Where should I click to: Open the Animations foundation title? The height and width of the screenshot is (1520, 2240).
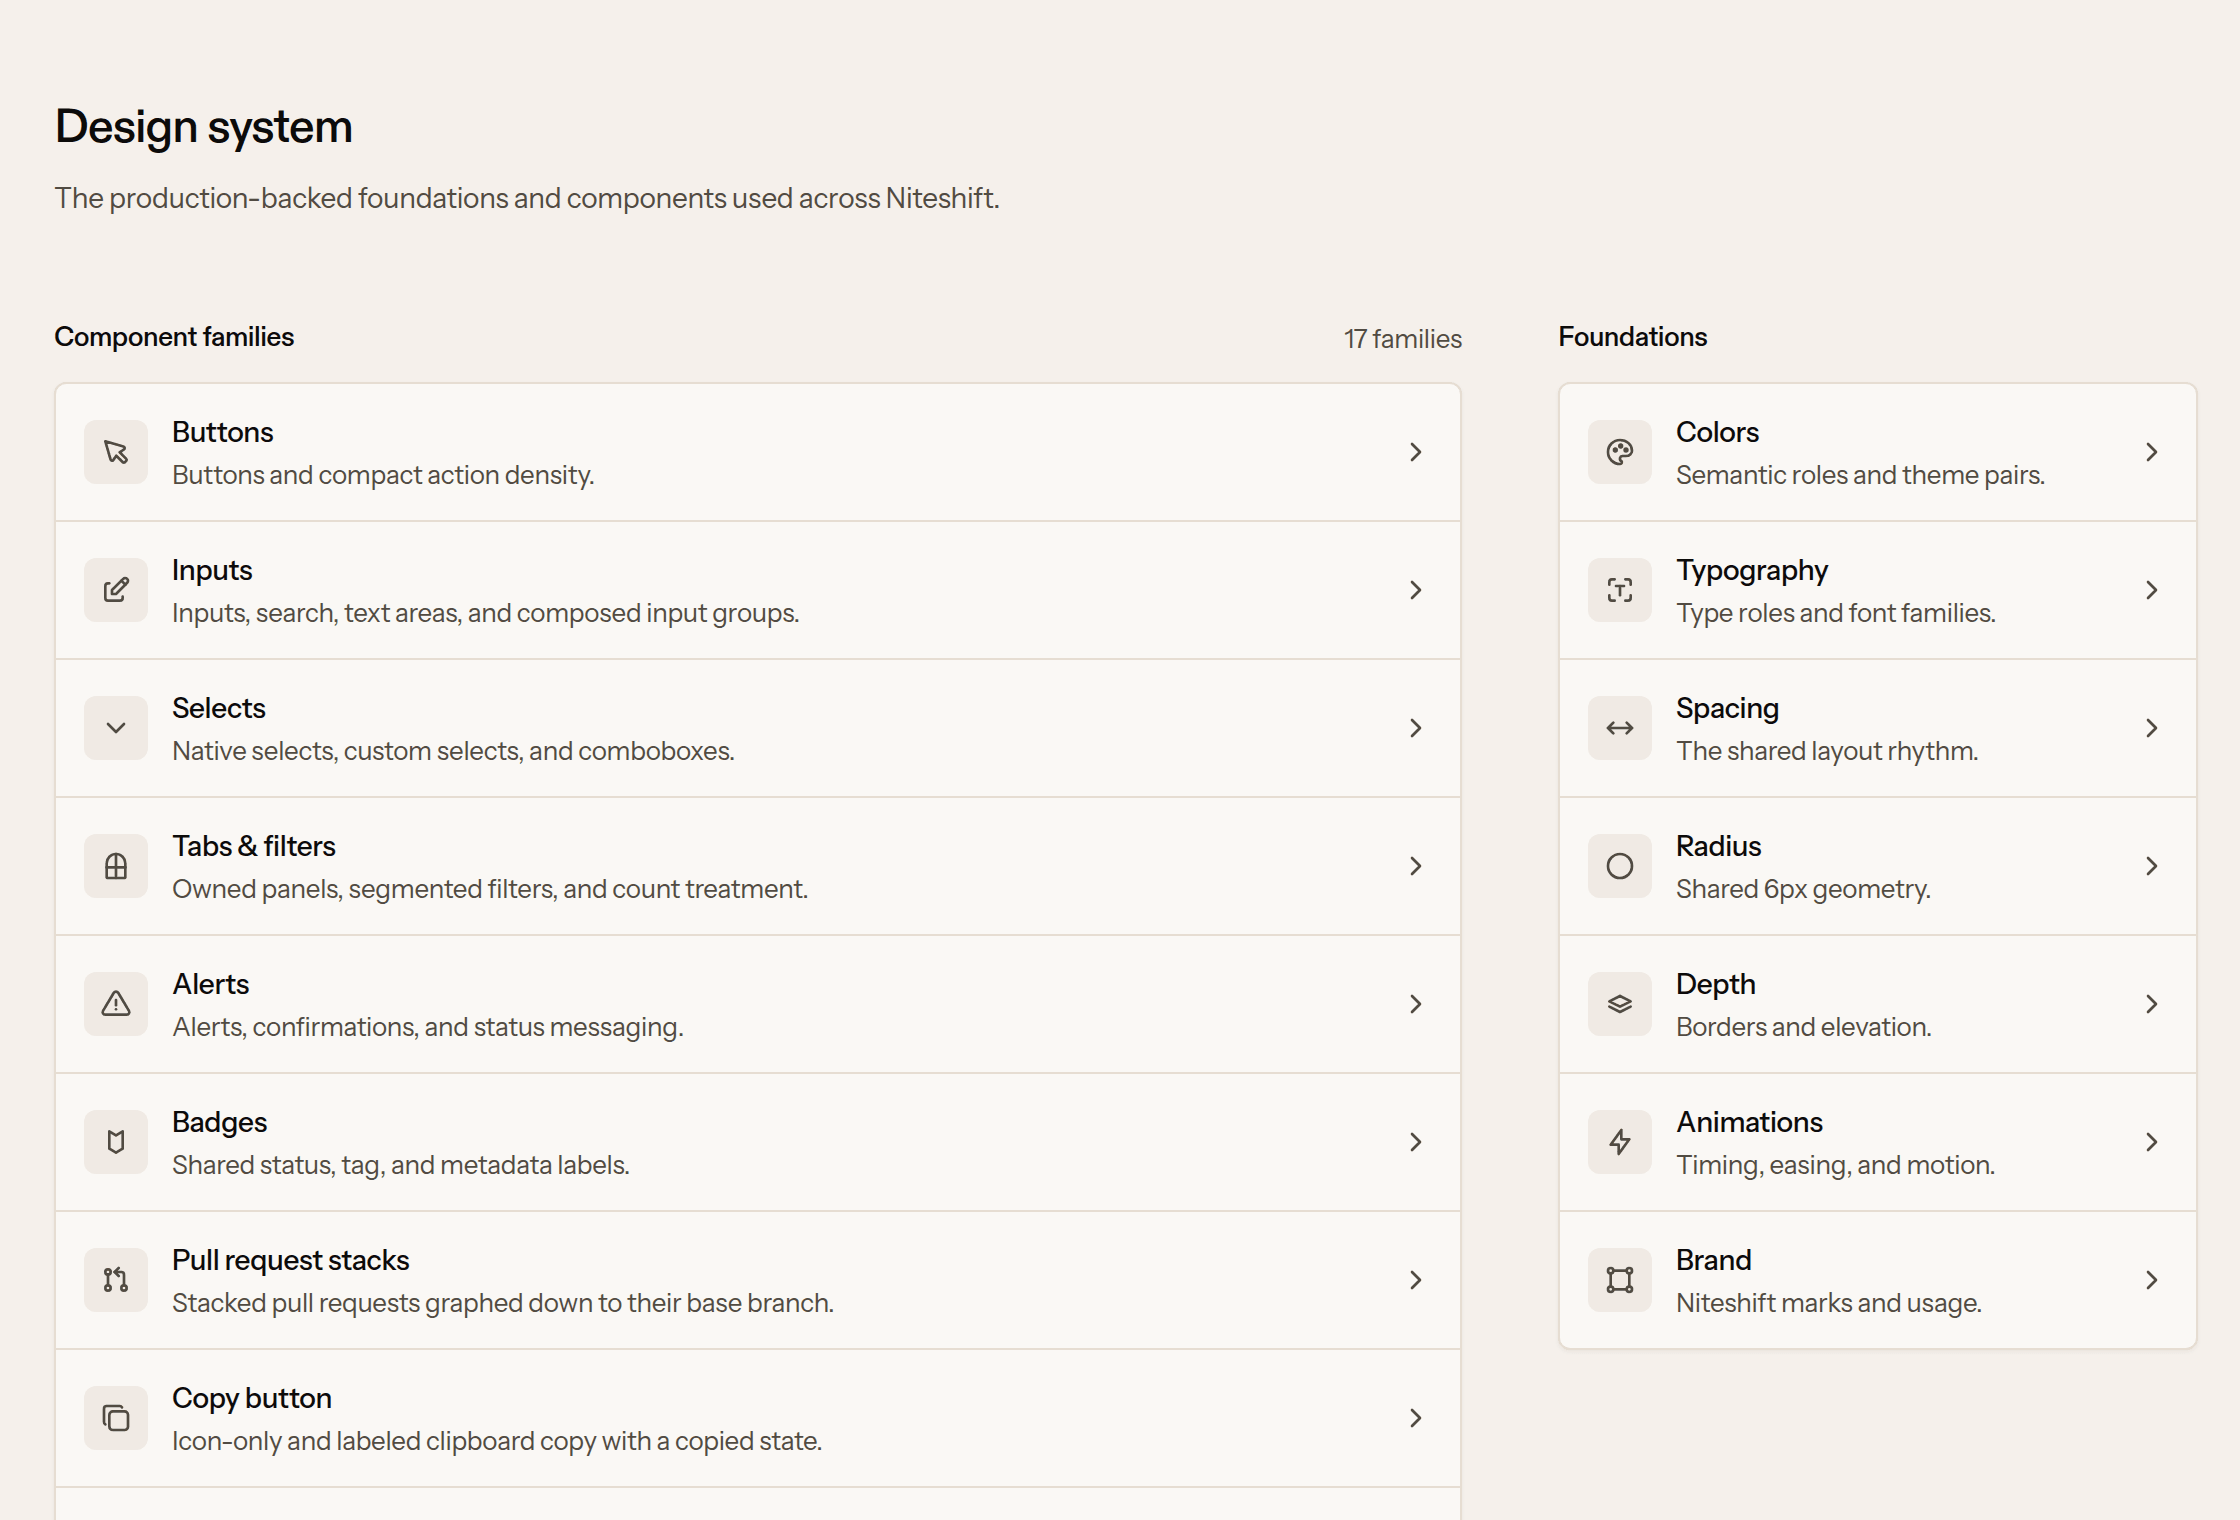click(1749, 1122)
